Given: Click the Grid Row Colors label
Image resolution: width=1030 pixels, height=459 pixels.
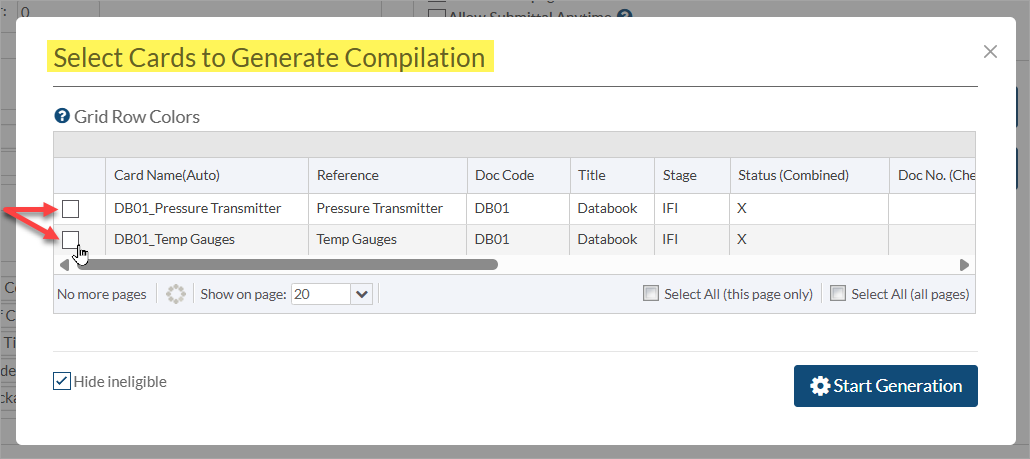Looking at the screenshot, I should 137,117.
